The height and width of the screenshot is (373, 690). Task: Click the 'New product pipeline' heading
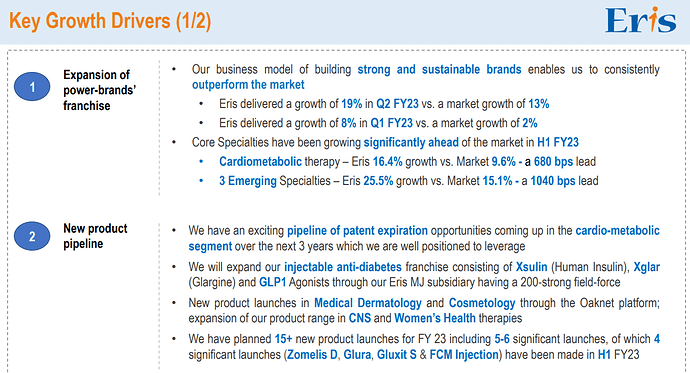(95, 236)
